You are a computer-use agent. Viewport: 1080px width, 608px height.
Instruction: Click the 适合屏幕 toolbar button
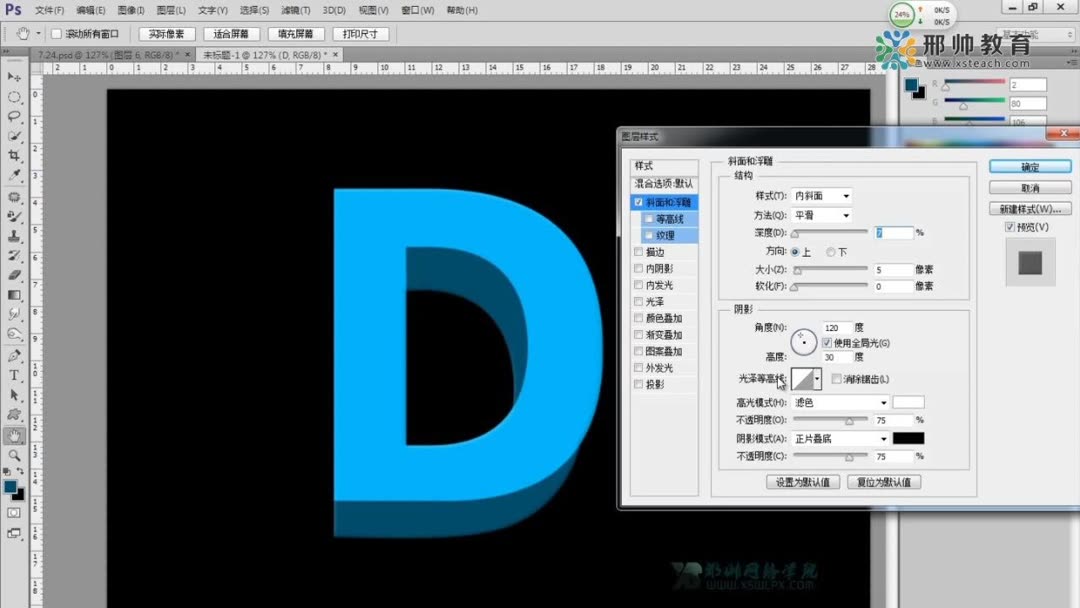click(231, 33)
